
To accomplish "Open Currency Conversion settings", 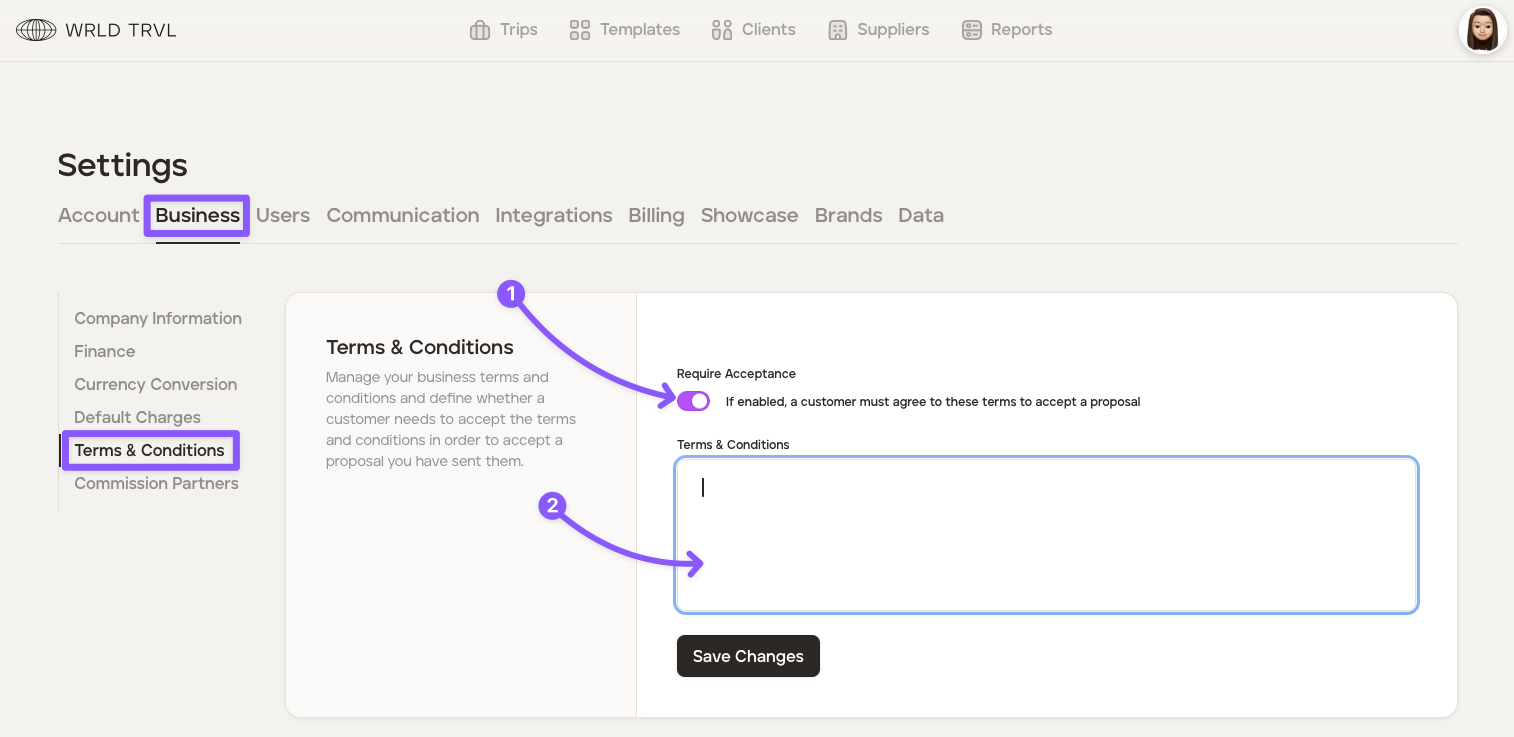I will tap(156, 384).
